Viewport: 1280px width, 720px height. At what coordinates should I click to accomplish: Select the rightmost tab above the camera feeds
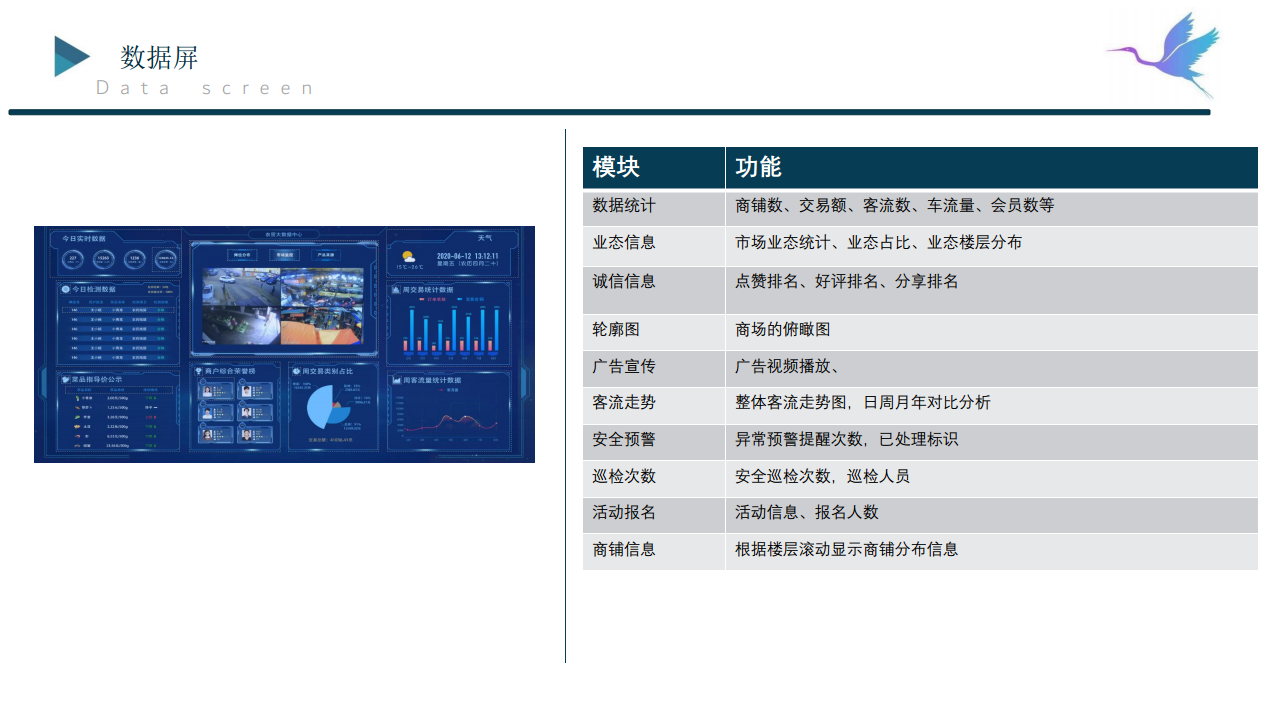click(x=325, y=255)
